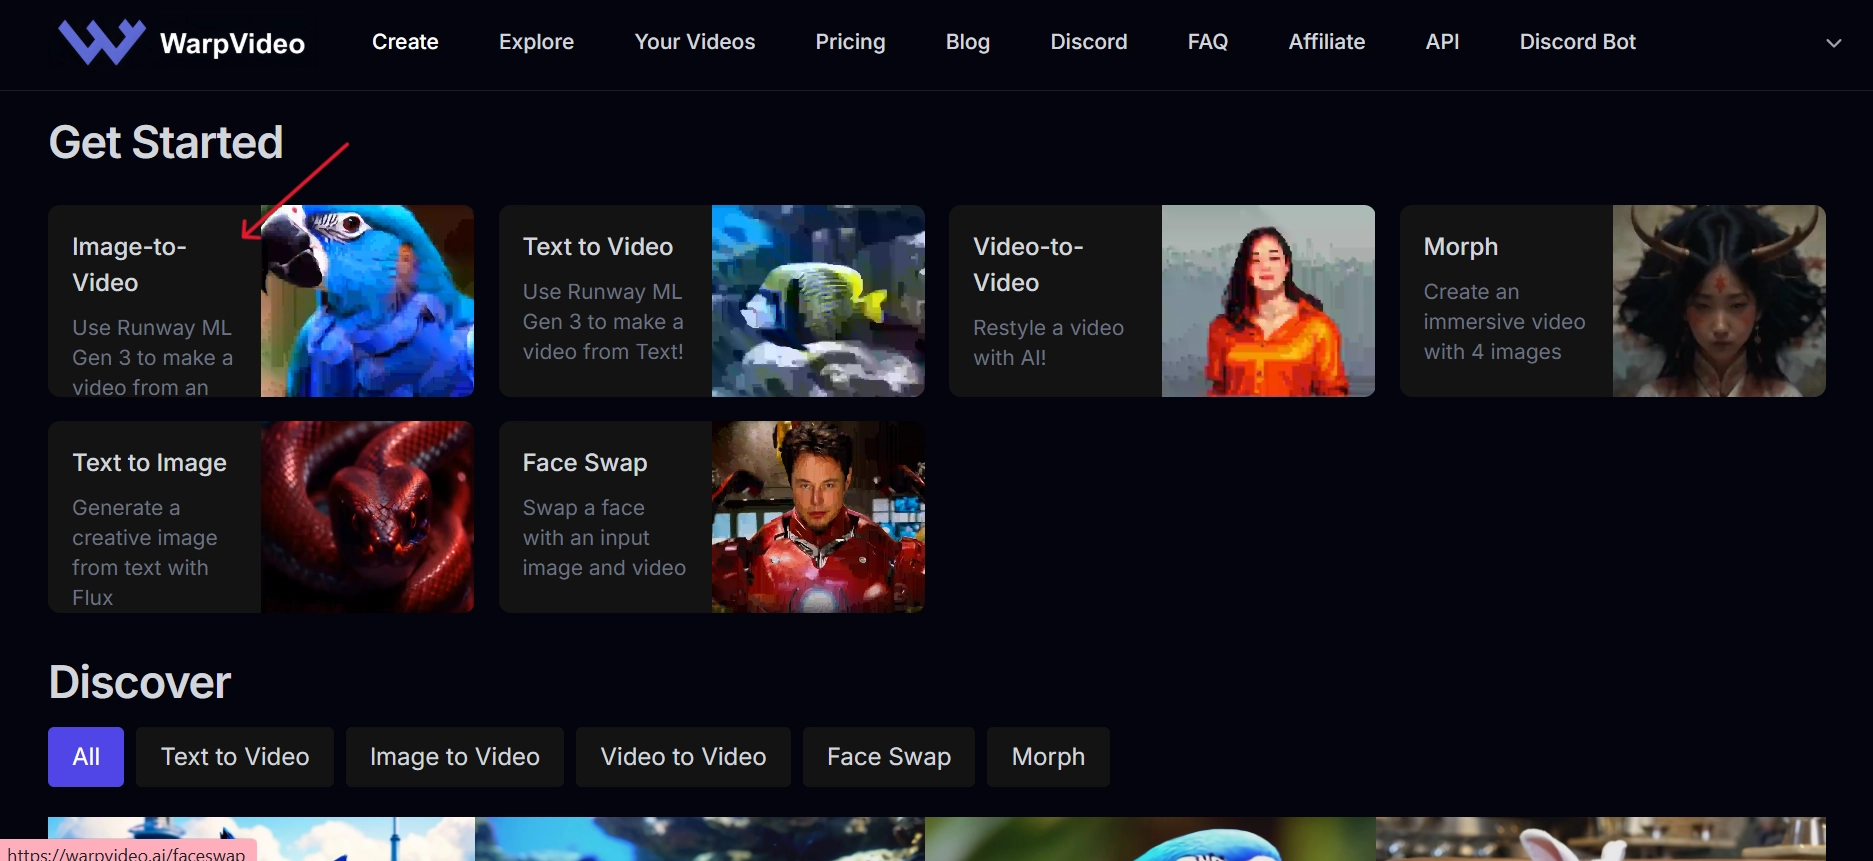Filter Discover by Text to Video
Image resolution: width=1873 pixels, height=861 pixels.
[235, 757]
